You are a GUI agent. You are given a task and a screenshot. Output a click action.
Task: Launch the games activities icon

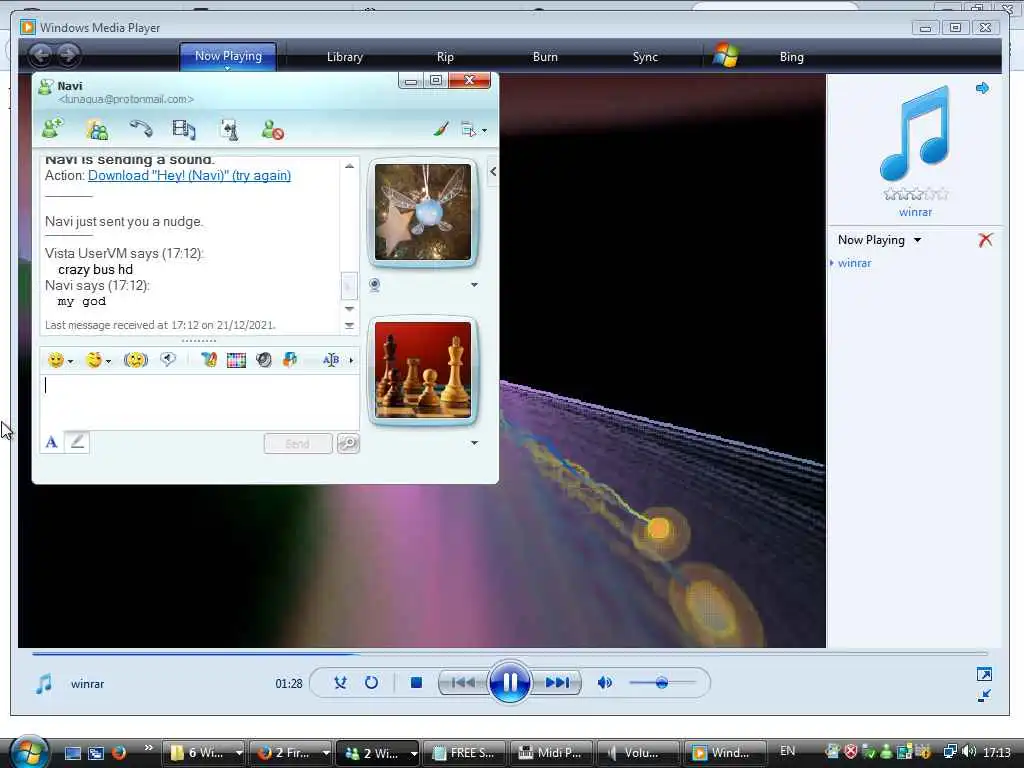tap(229, 130)
